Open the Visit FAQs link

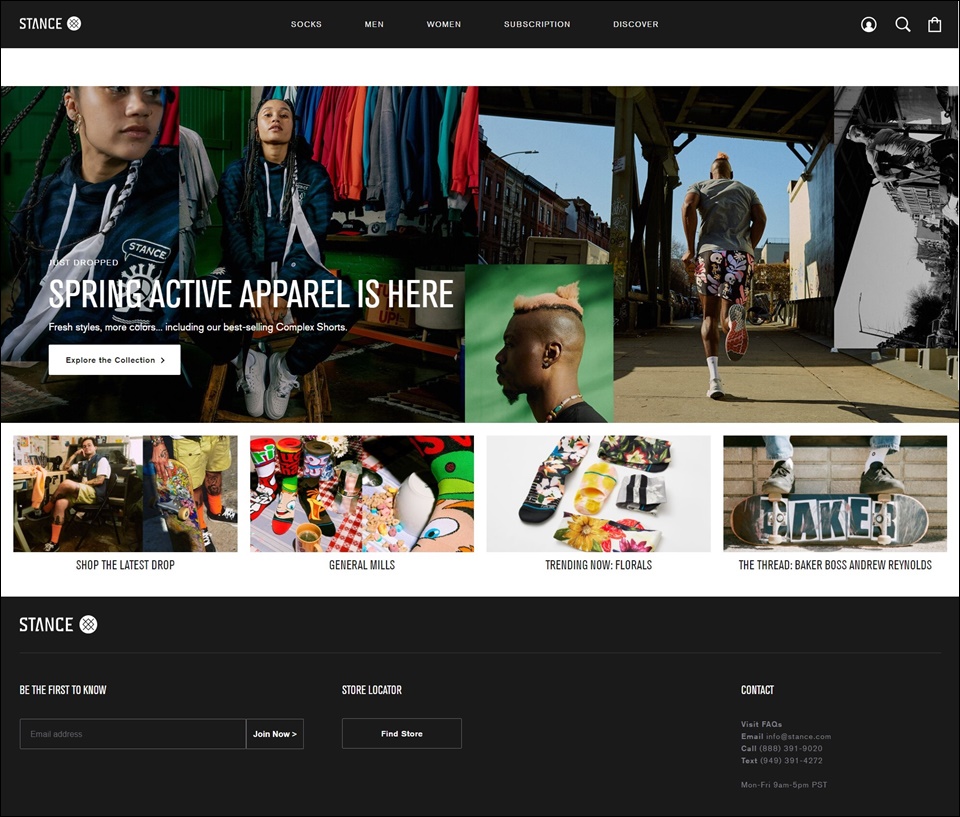pyautogui.click(x=761, y=724)
